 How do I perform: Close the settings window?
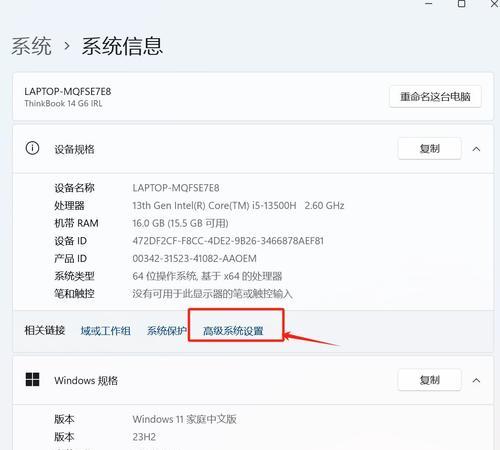pyautogui.click(x=495, y=4)
